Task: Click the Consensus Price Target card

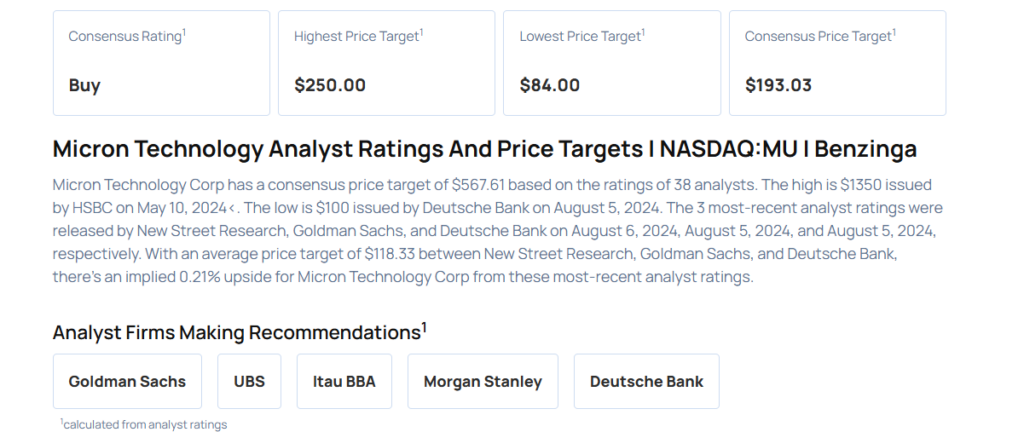Action: click(x=837, y=62)
